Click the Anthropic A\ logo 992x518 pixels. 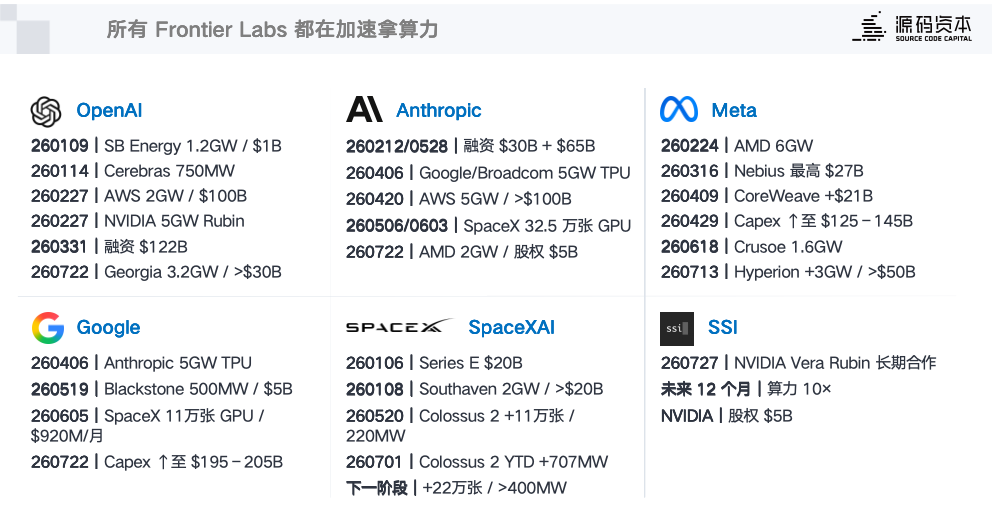click(x=364, y=109)
